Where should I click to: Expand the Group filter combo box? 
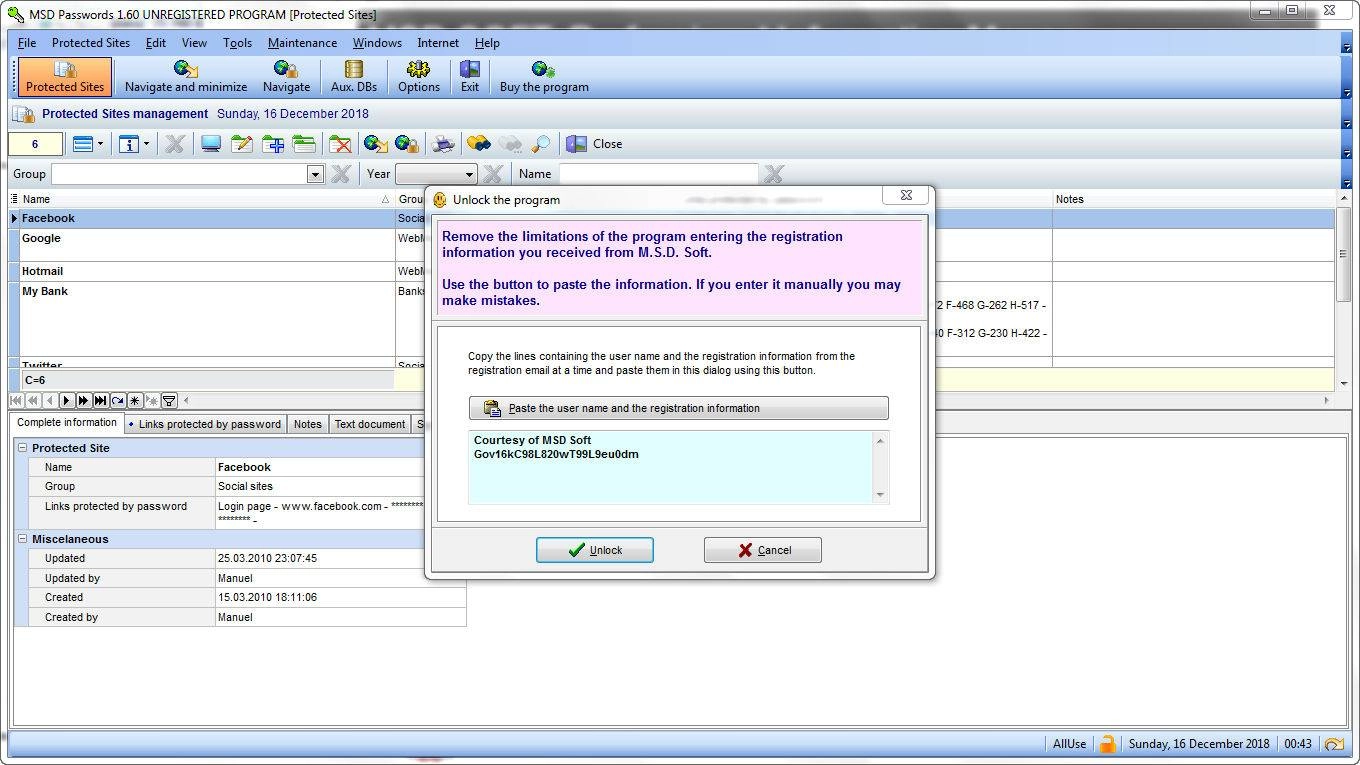pos(315,174)
